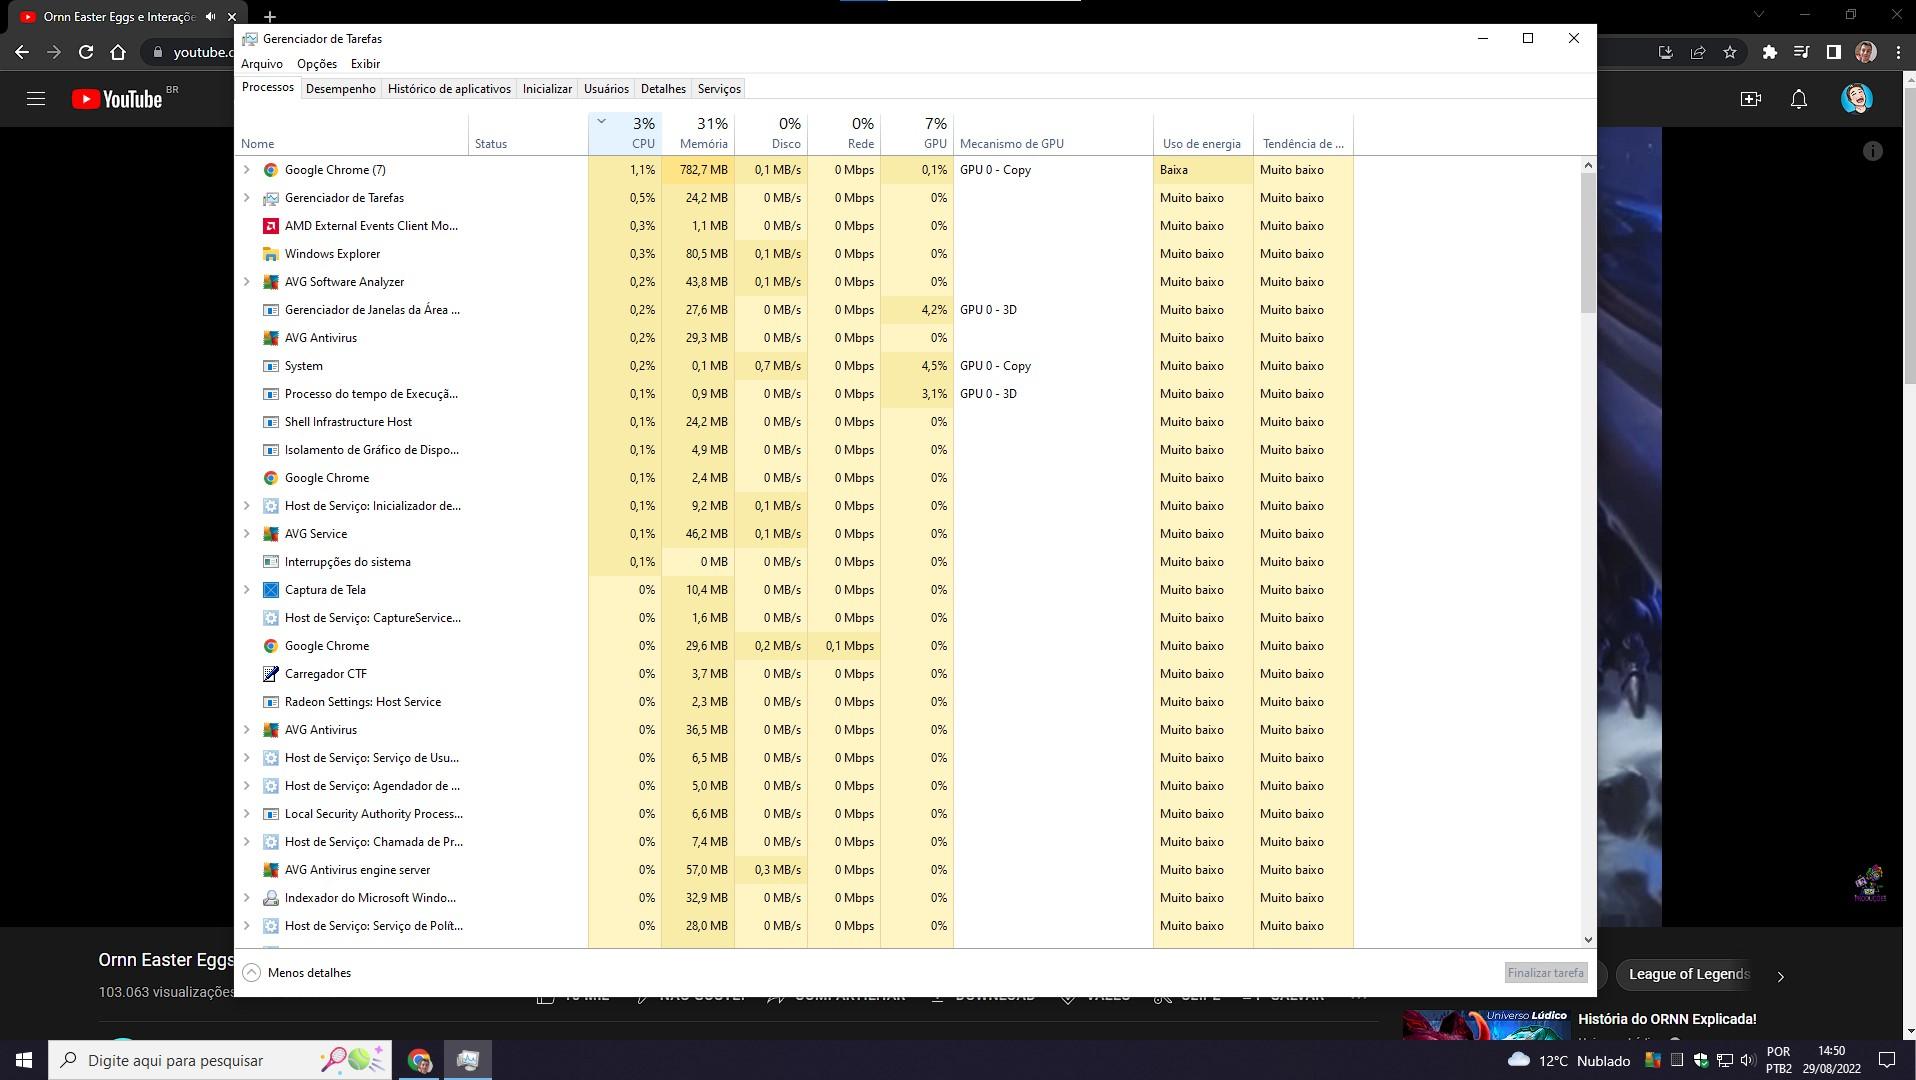1916x1080 pixels.
Task: Sort processes by CPU column
Action: point(625,134)
